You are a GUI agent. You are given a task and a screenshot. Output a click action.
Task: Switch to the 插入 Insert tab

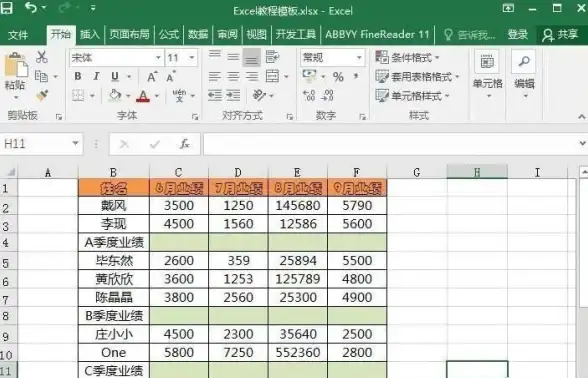[x=90, y=35]
